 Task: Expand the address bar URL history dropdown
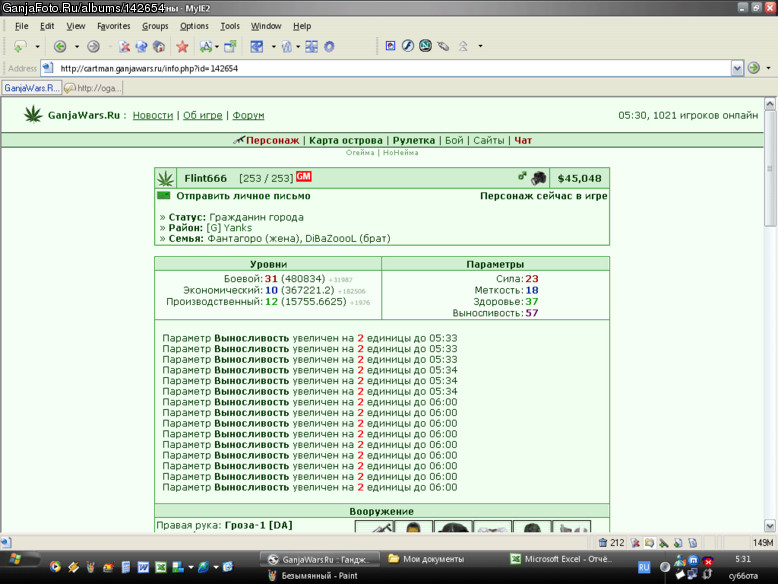coord(737,68)
